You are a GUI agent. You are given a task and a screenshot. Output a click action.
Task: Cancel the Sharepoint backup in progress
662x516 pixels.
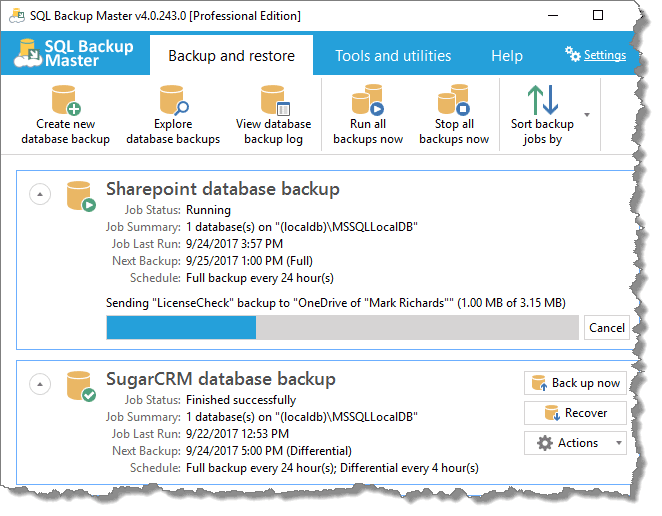(607, 327)
